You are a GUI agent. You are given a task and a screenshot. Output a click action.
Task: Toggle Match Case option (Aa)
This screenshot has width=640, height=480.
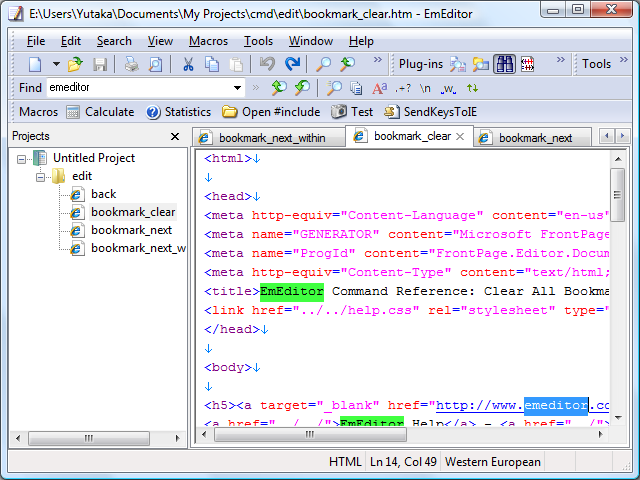tap(379, 88)
